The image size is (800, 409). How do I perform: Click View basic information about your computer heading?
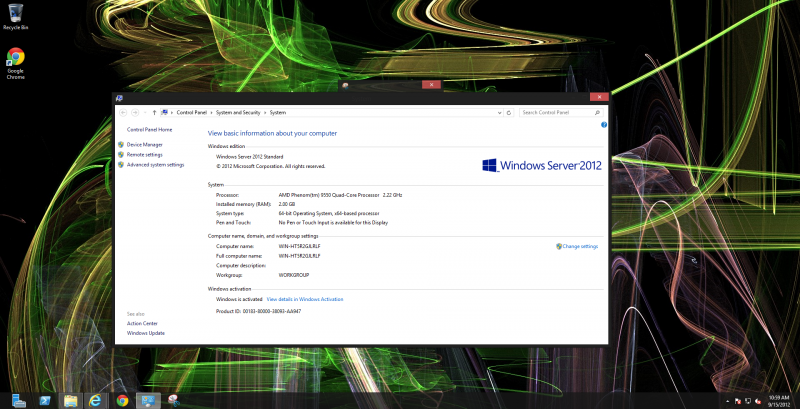[272, 134]
